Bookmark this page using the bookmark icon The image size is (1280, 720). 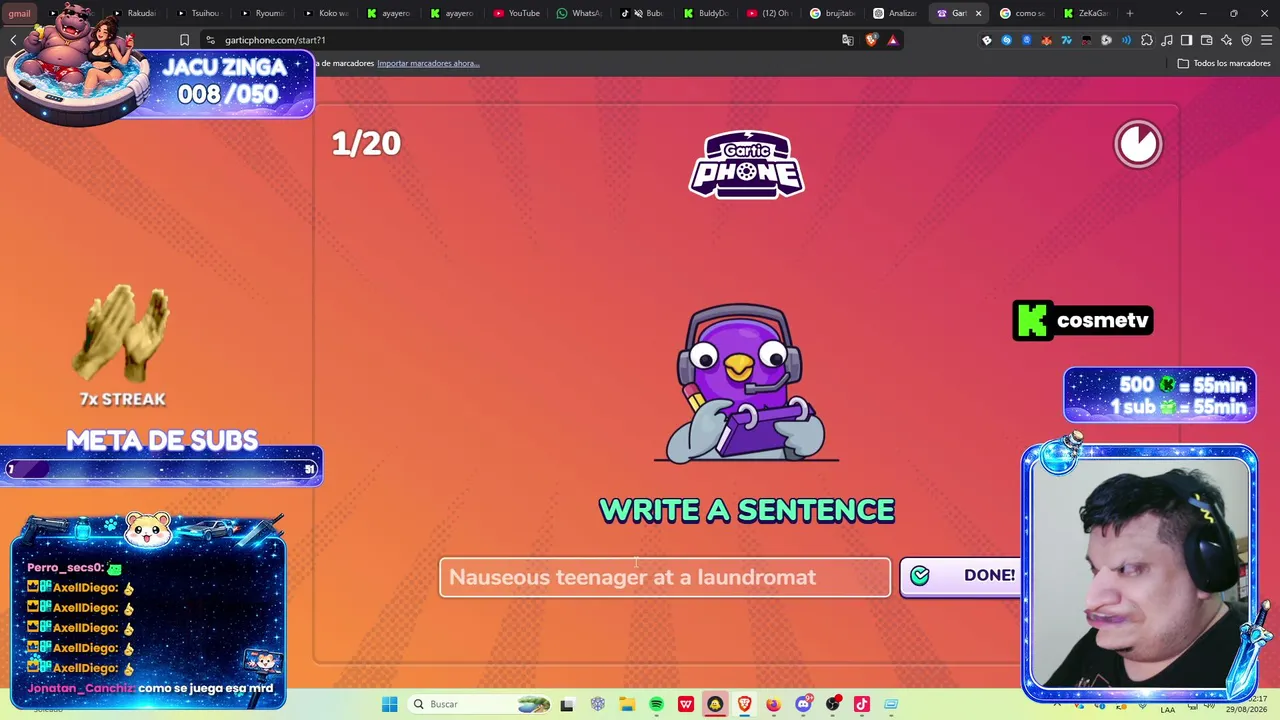184,40
